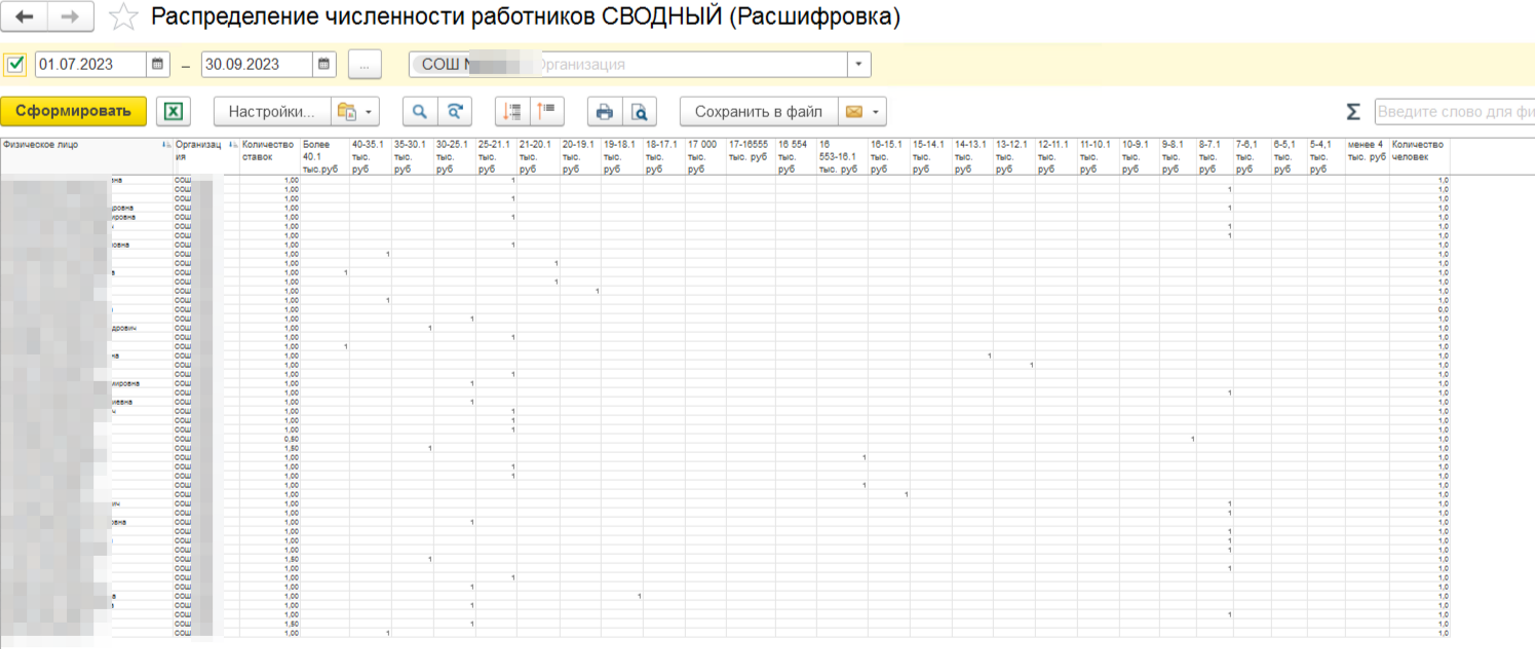Expand the Organization dropdown list

click(859, 65)
